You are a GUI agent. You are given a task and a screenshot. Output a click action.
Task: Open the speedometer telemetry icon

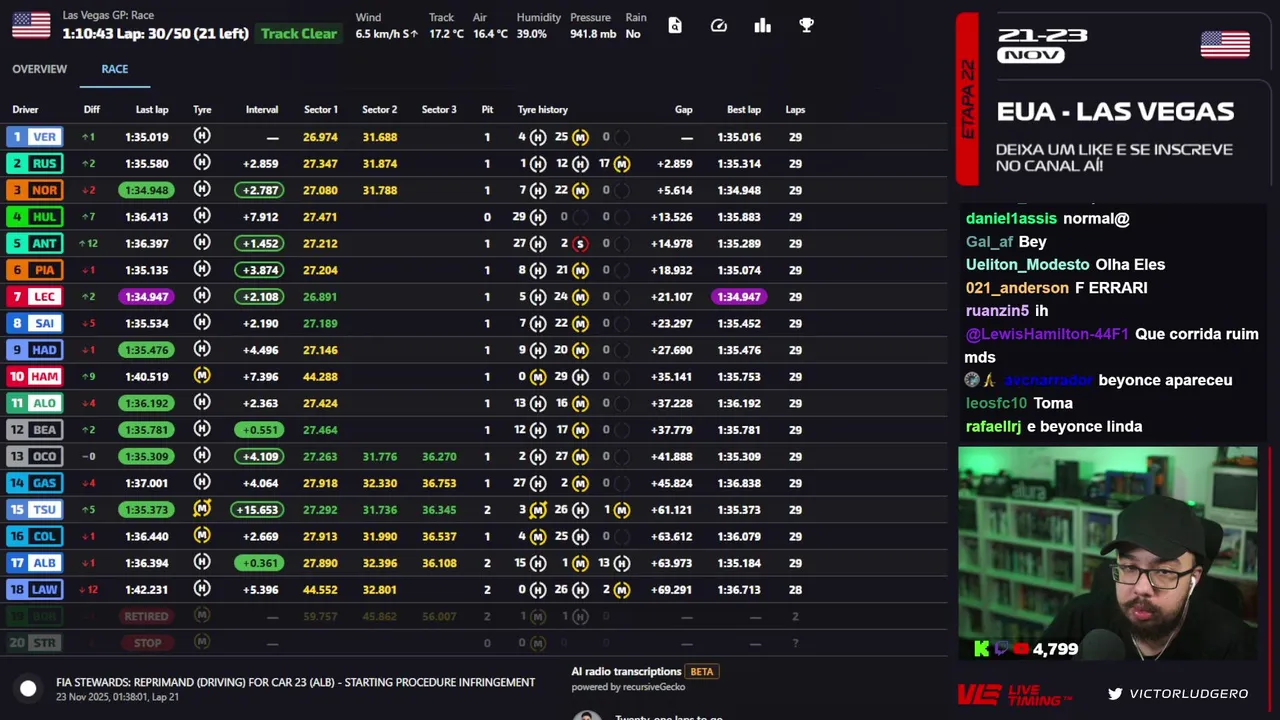[x=719, y=25]
